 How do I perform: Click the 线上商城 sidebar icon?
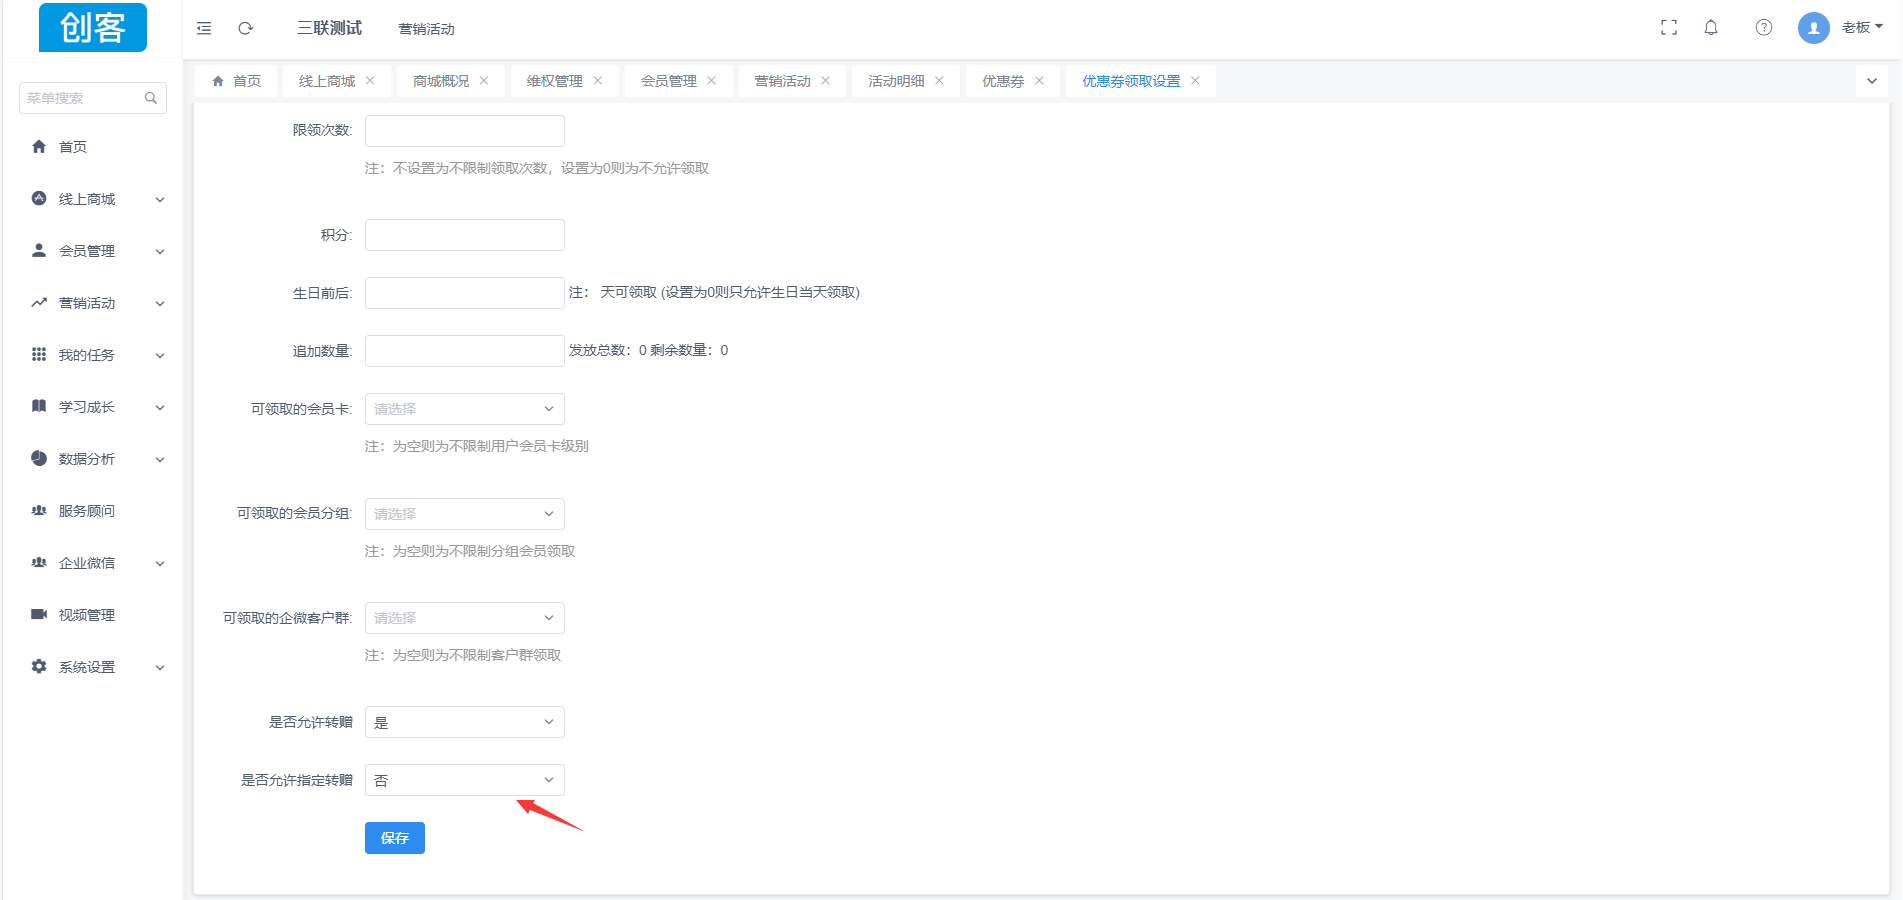click(x=39, y=198)
